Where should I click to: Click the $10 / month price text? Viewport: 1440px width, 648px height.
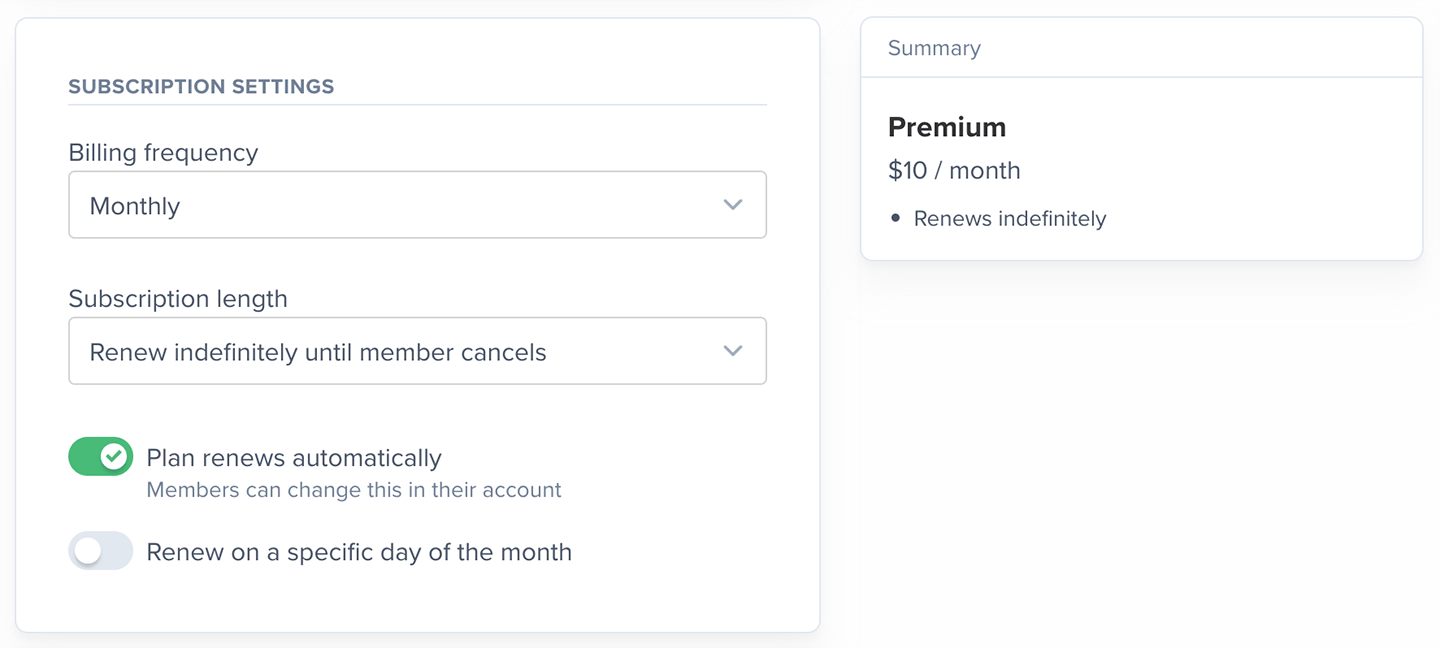[x=953, y=170]
